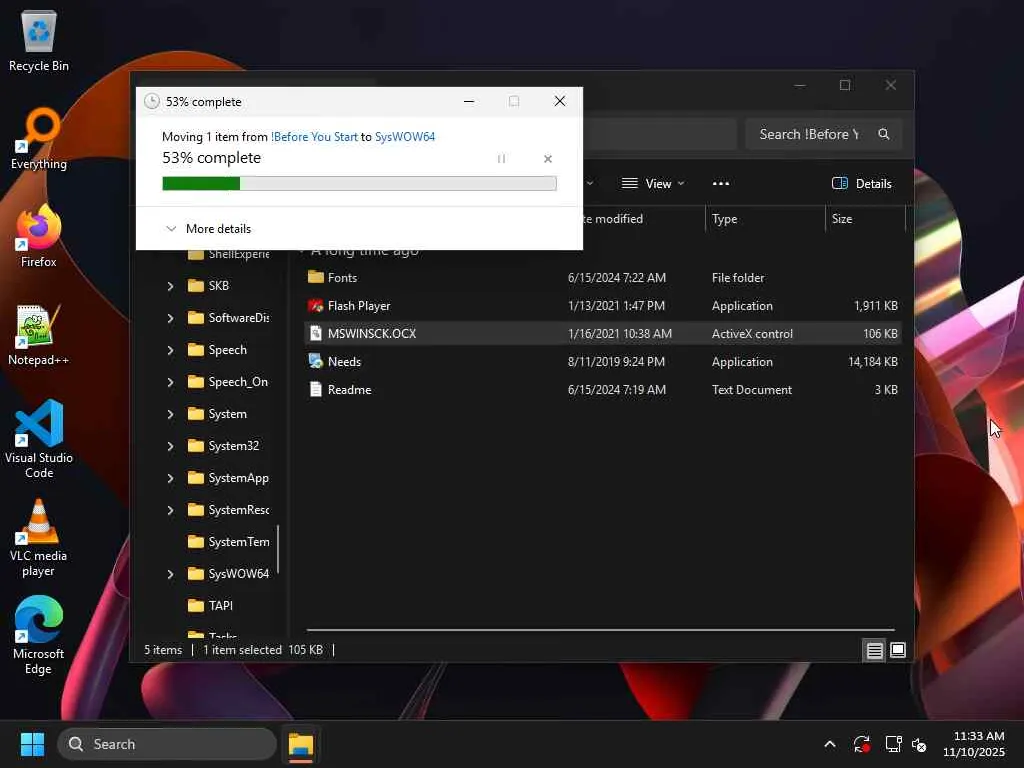Sort by the Type column header
1024x768 pixels.
pos(765,219)
